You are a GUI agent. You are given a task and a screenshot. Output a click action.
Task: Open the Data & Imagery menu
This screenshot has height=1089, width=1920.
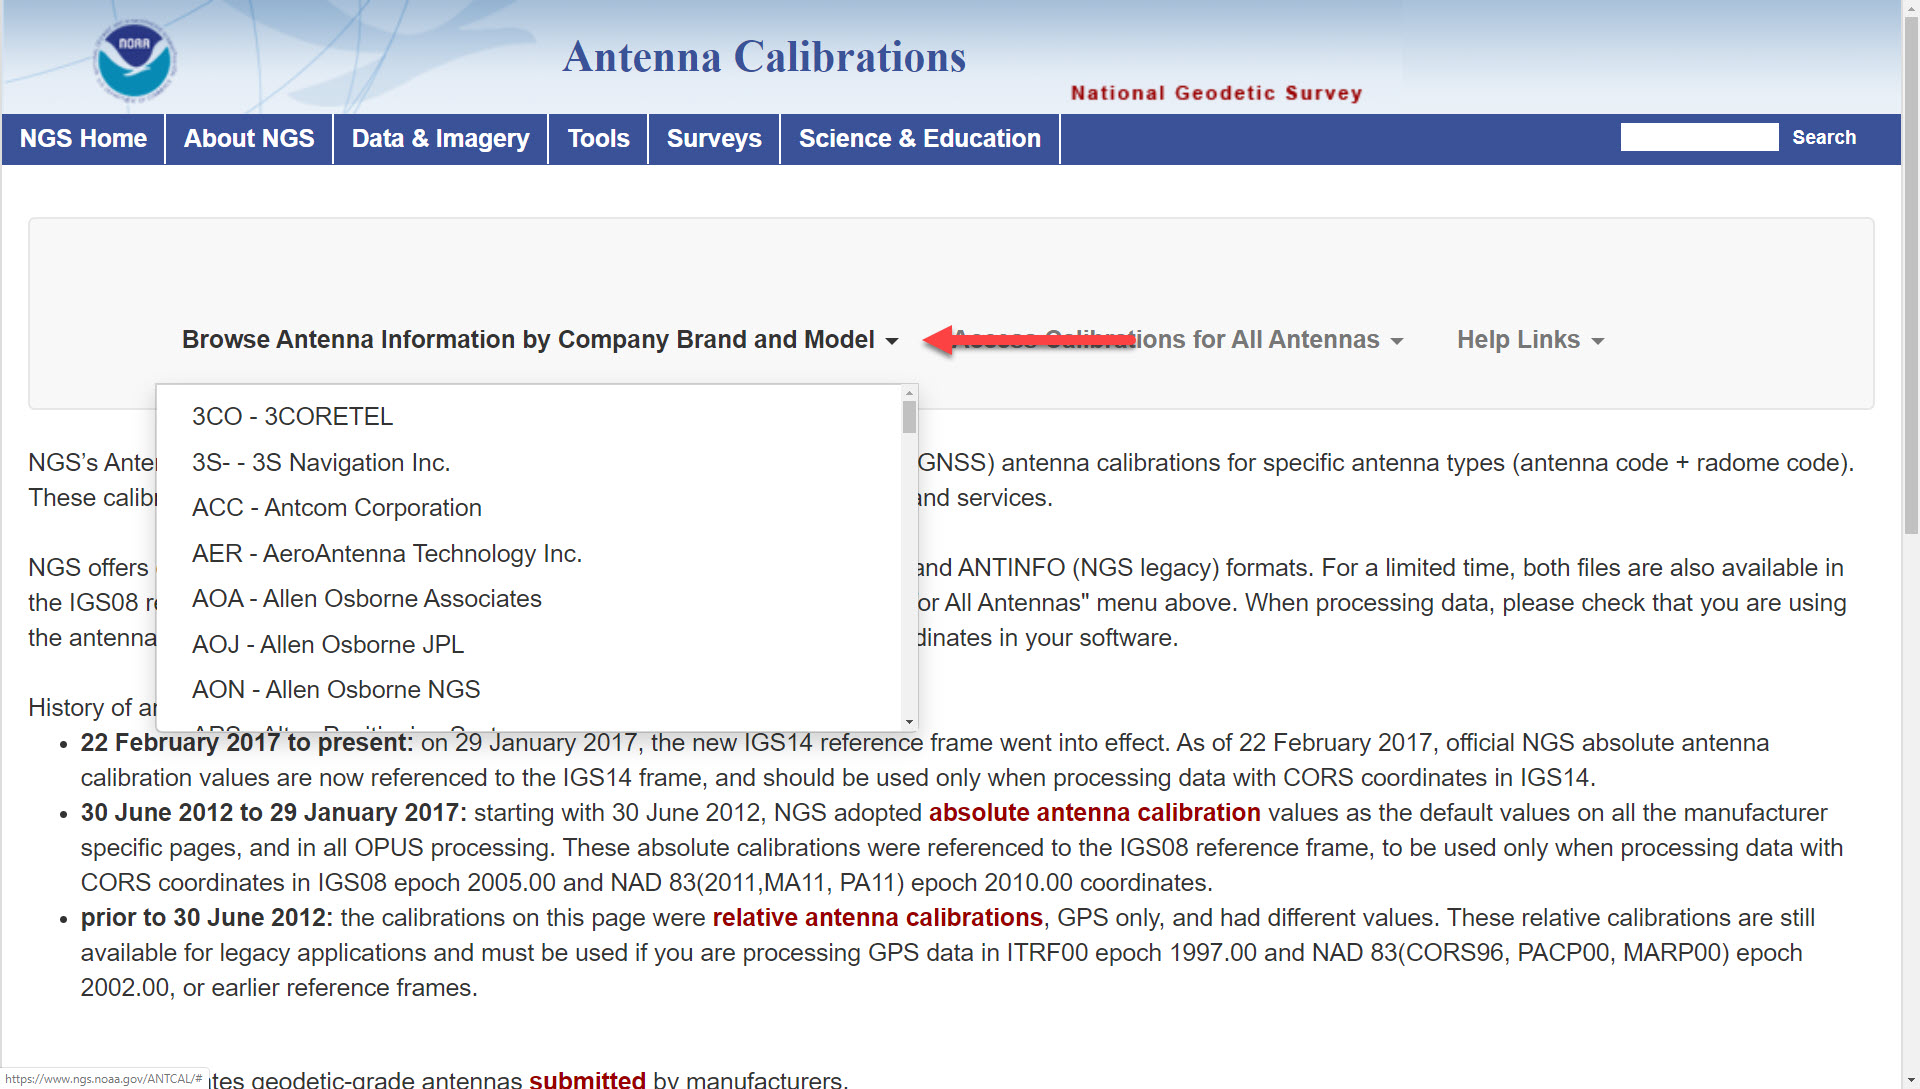pos(440,139)
